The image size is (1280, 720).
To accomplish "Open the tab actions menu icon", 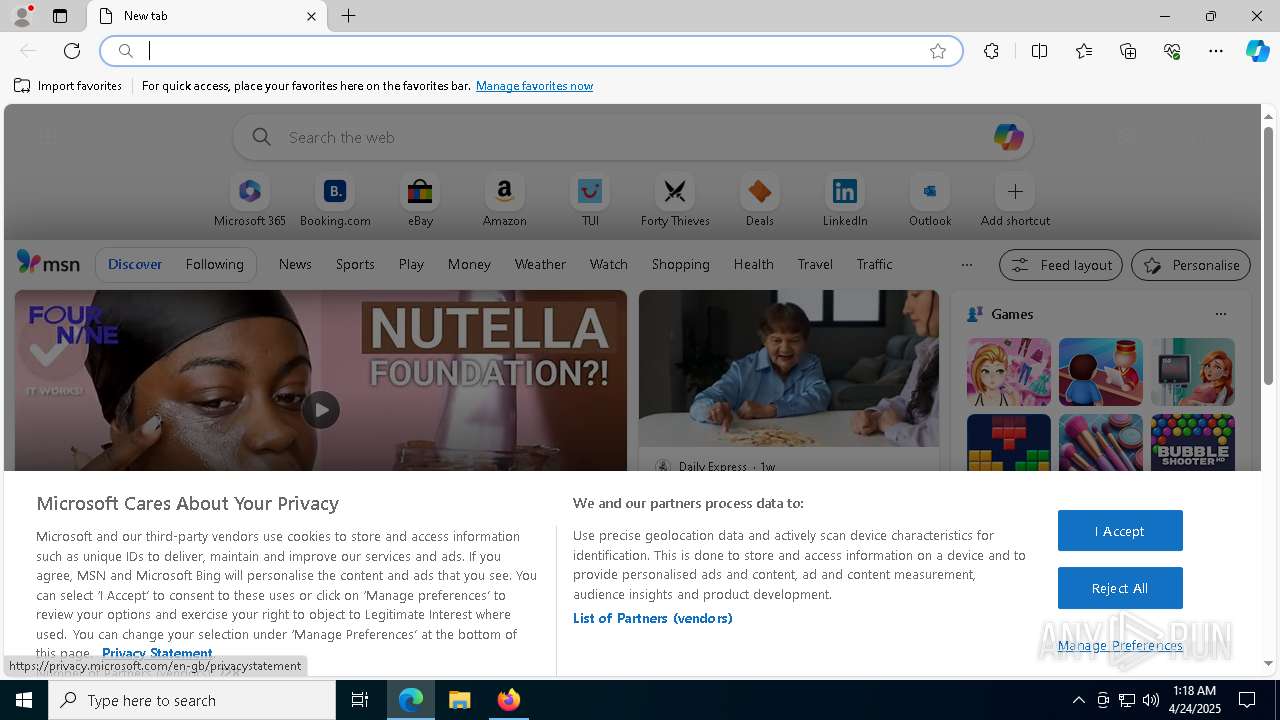I will [x=60, y=16].
